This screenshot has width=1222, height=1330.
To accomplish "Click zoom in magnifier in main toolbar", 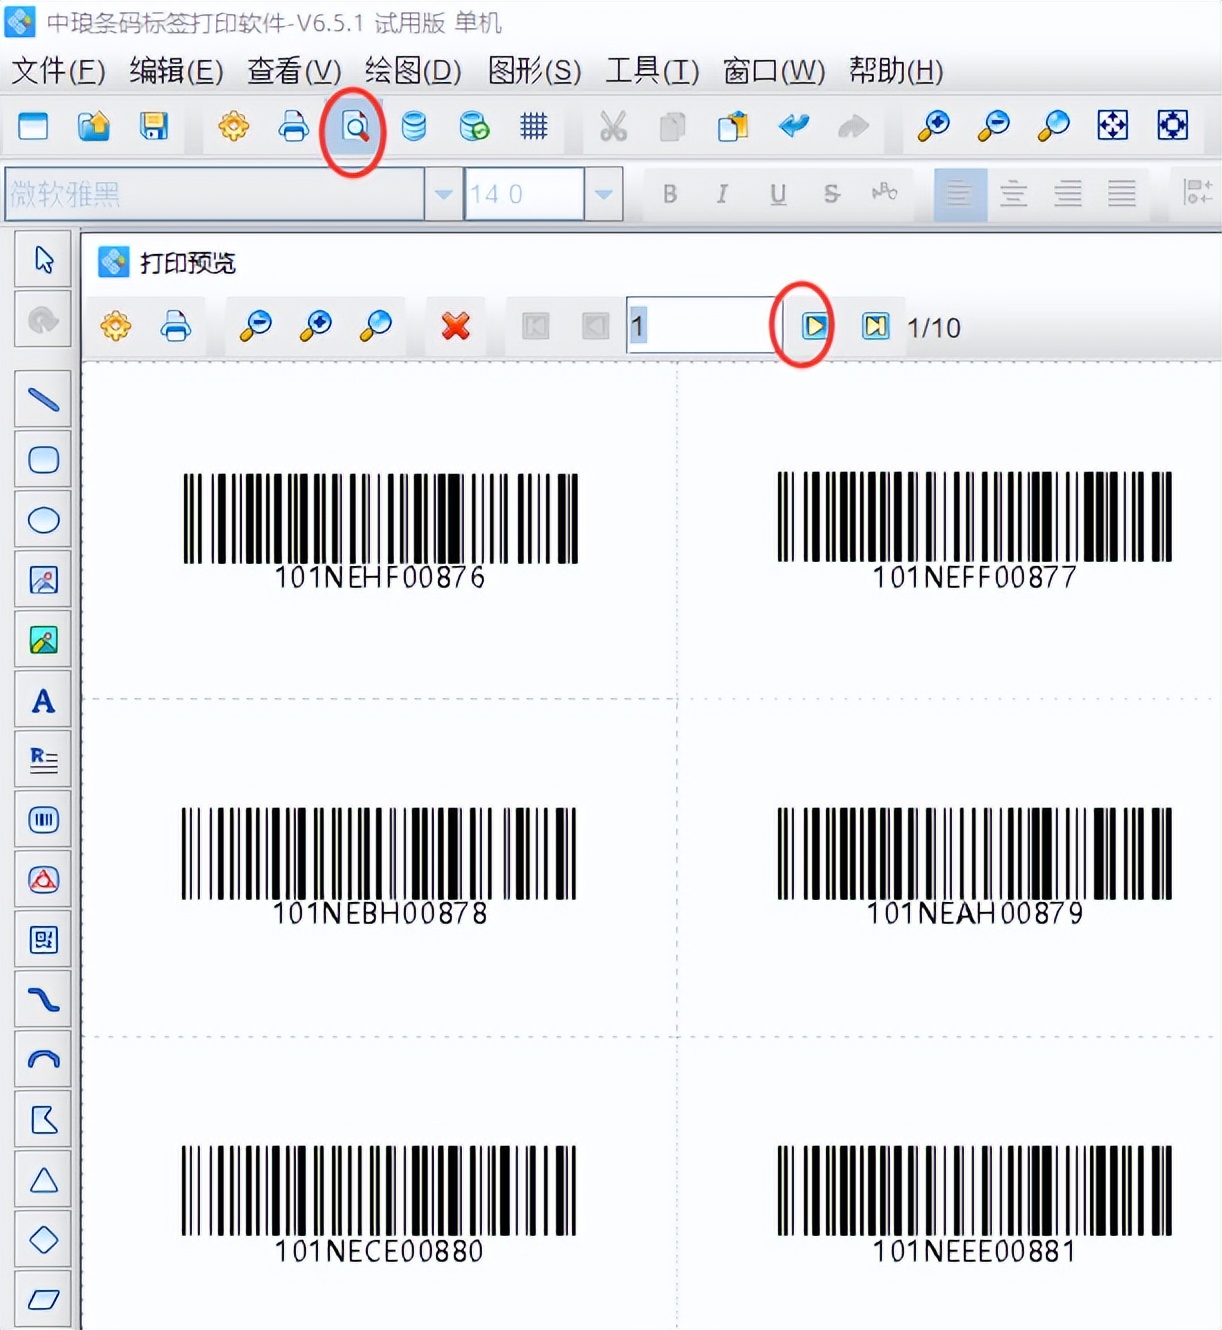I will [x=933, y=126].
